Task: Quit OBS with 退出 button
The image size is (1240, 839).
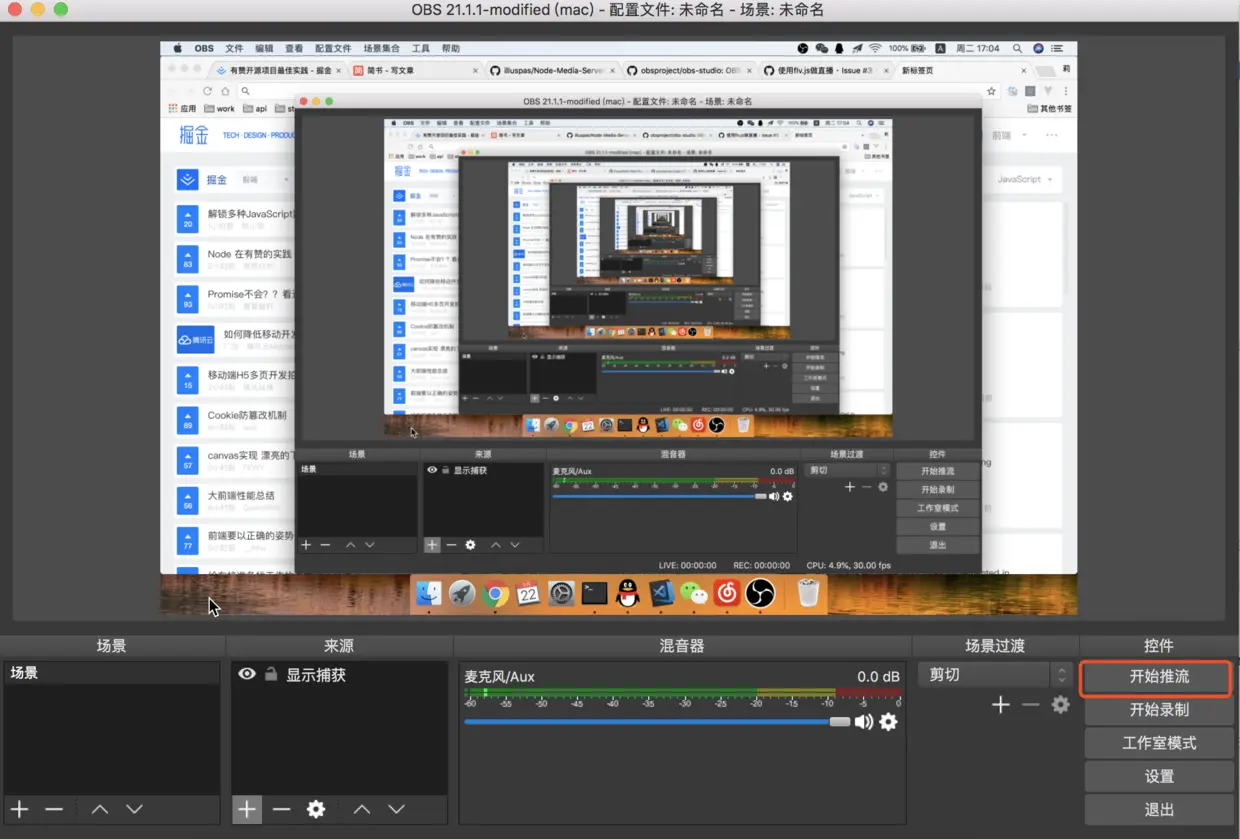Action: point(1159,810)
